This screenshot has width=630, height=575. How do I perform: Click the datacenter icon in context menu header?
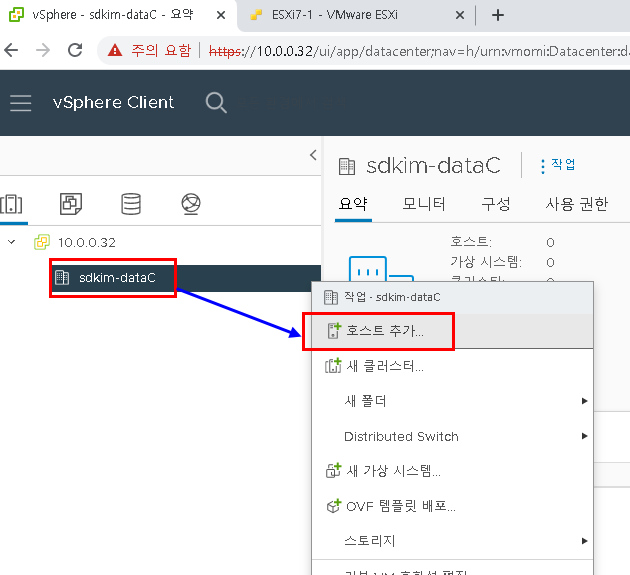coord(331,297)
